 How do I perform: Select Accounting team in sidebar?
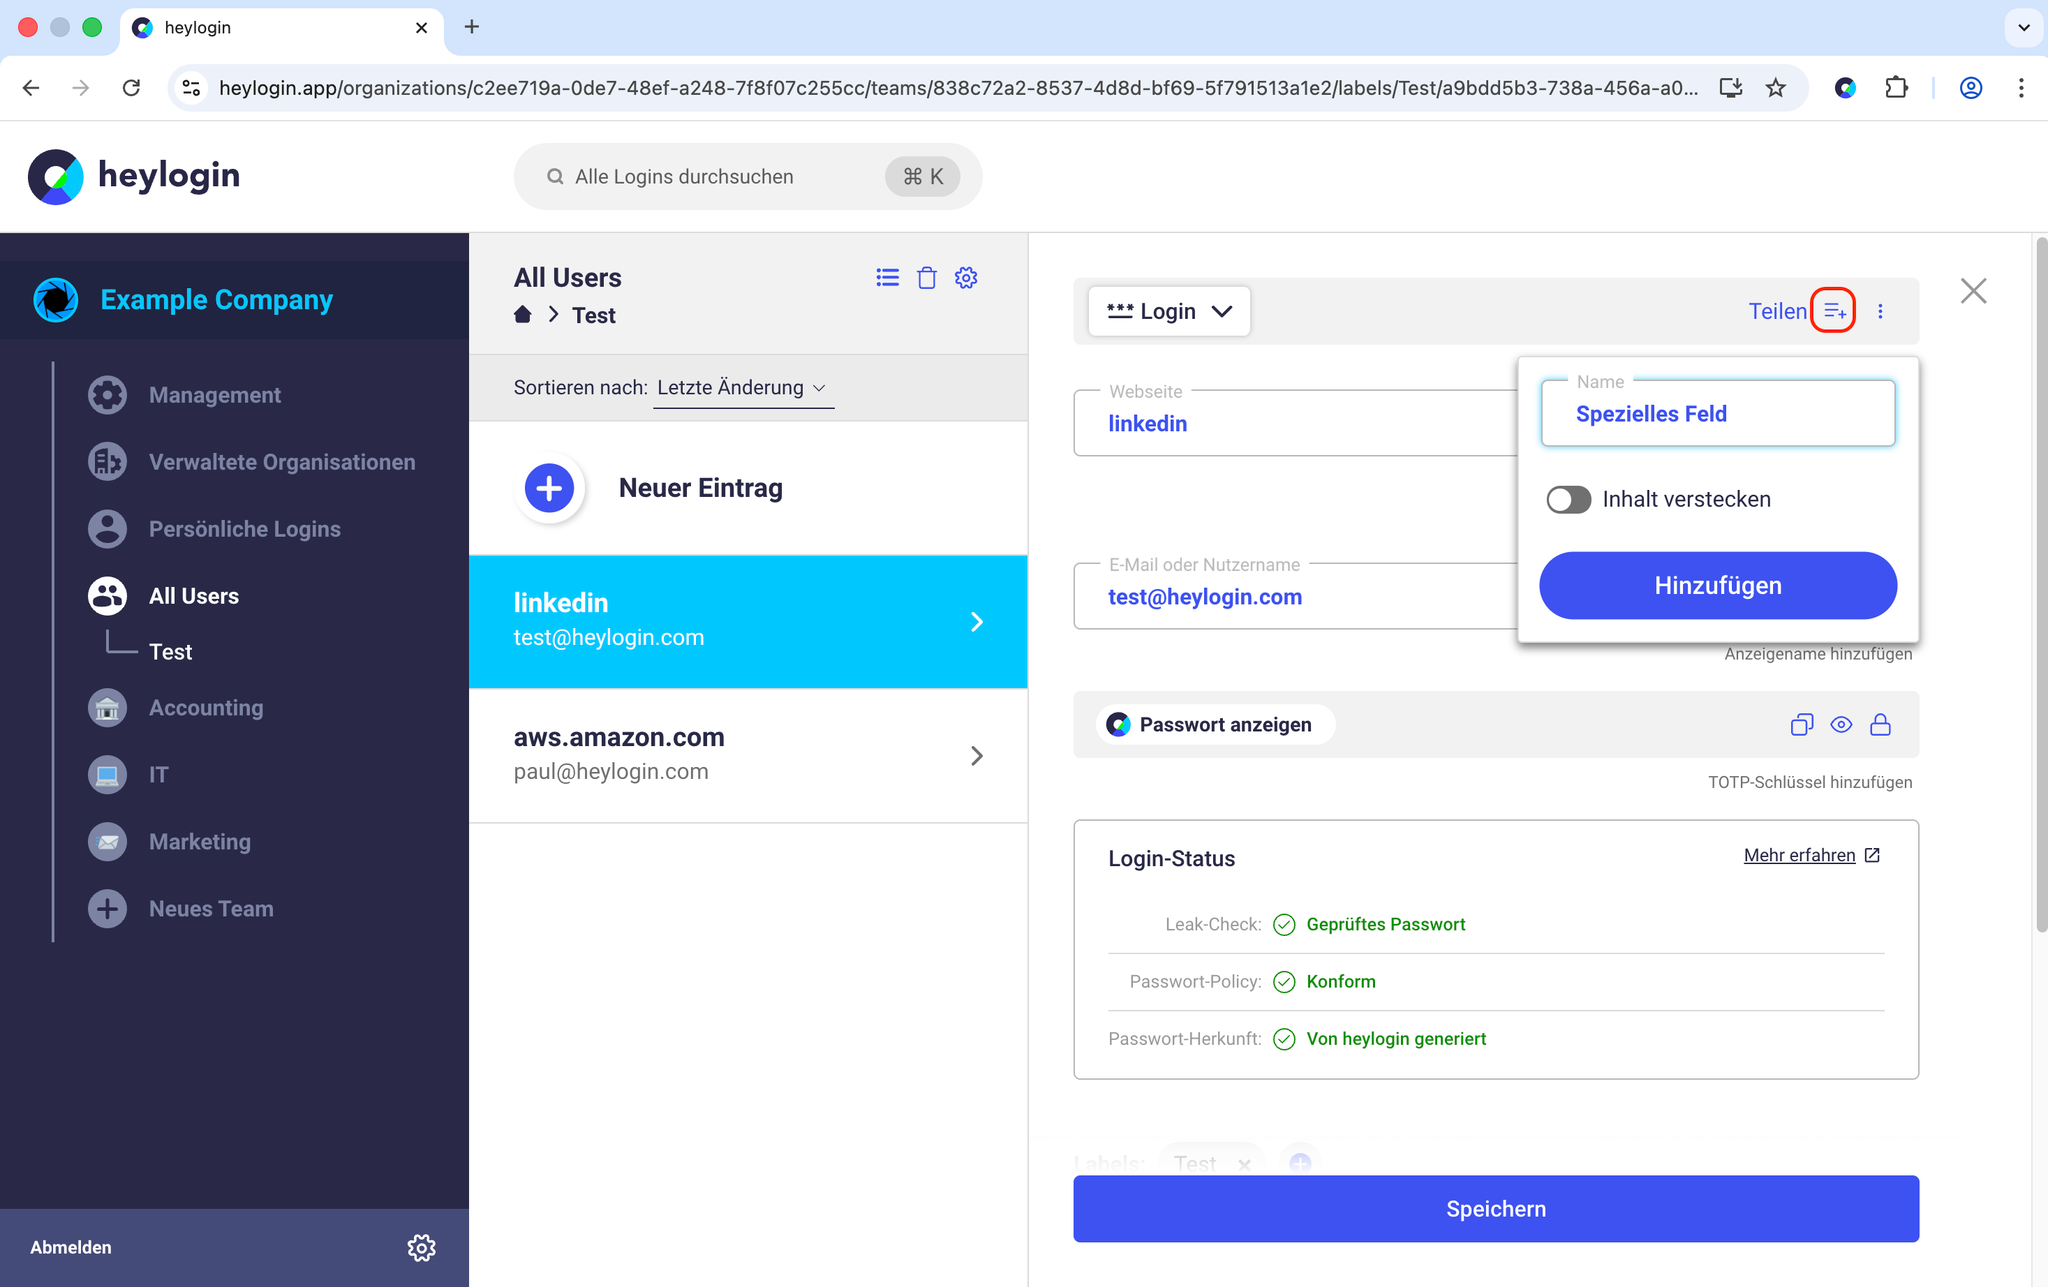pos(206,708)
